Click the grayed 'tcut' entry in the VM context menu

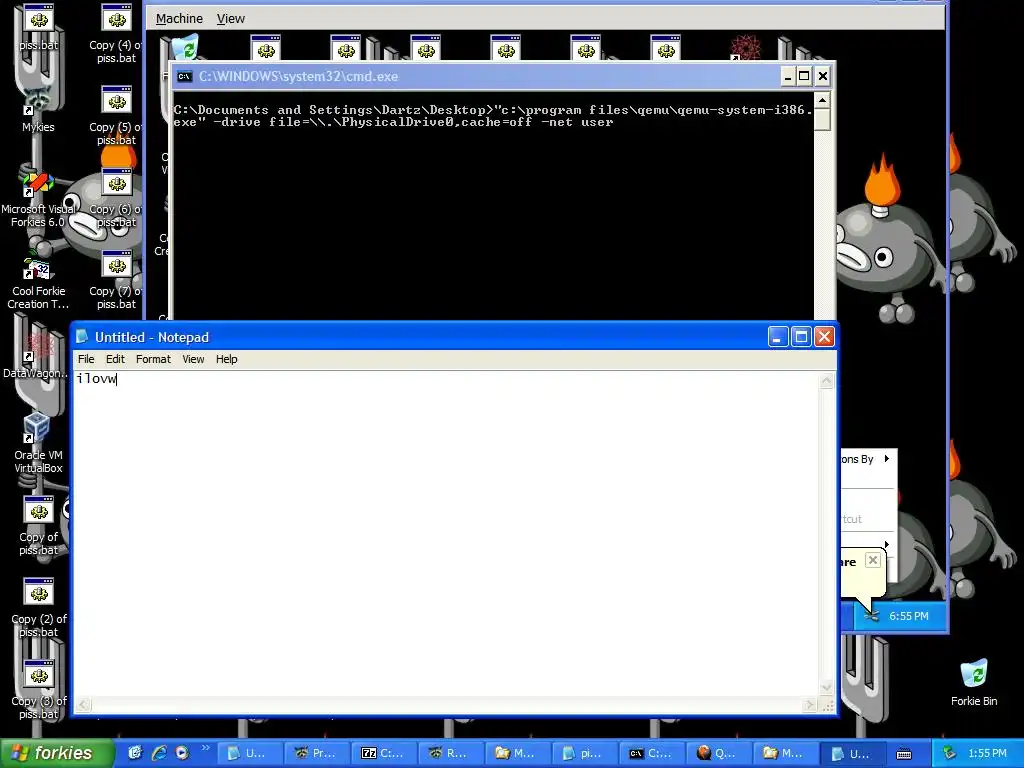[852, 519]
